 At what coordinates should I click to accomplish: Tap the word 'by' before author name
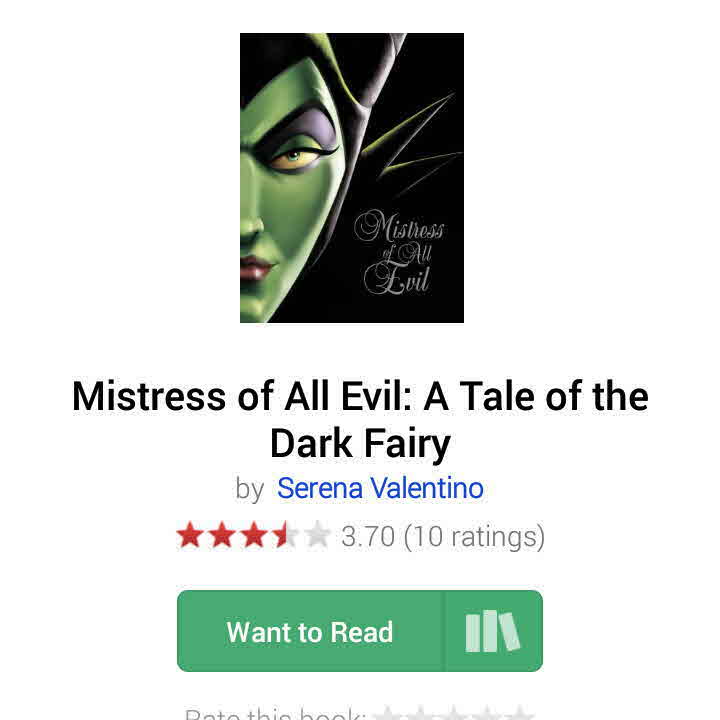click(x=249, y=489)
